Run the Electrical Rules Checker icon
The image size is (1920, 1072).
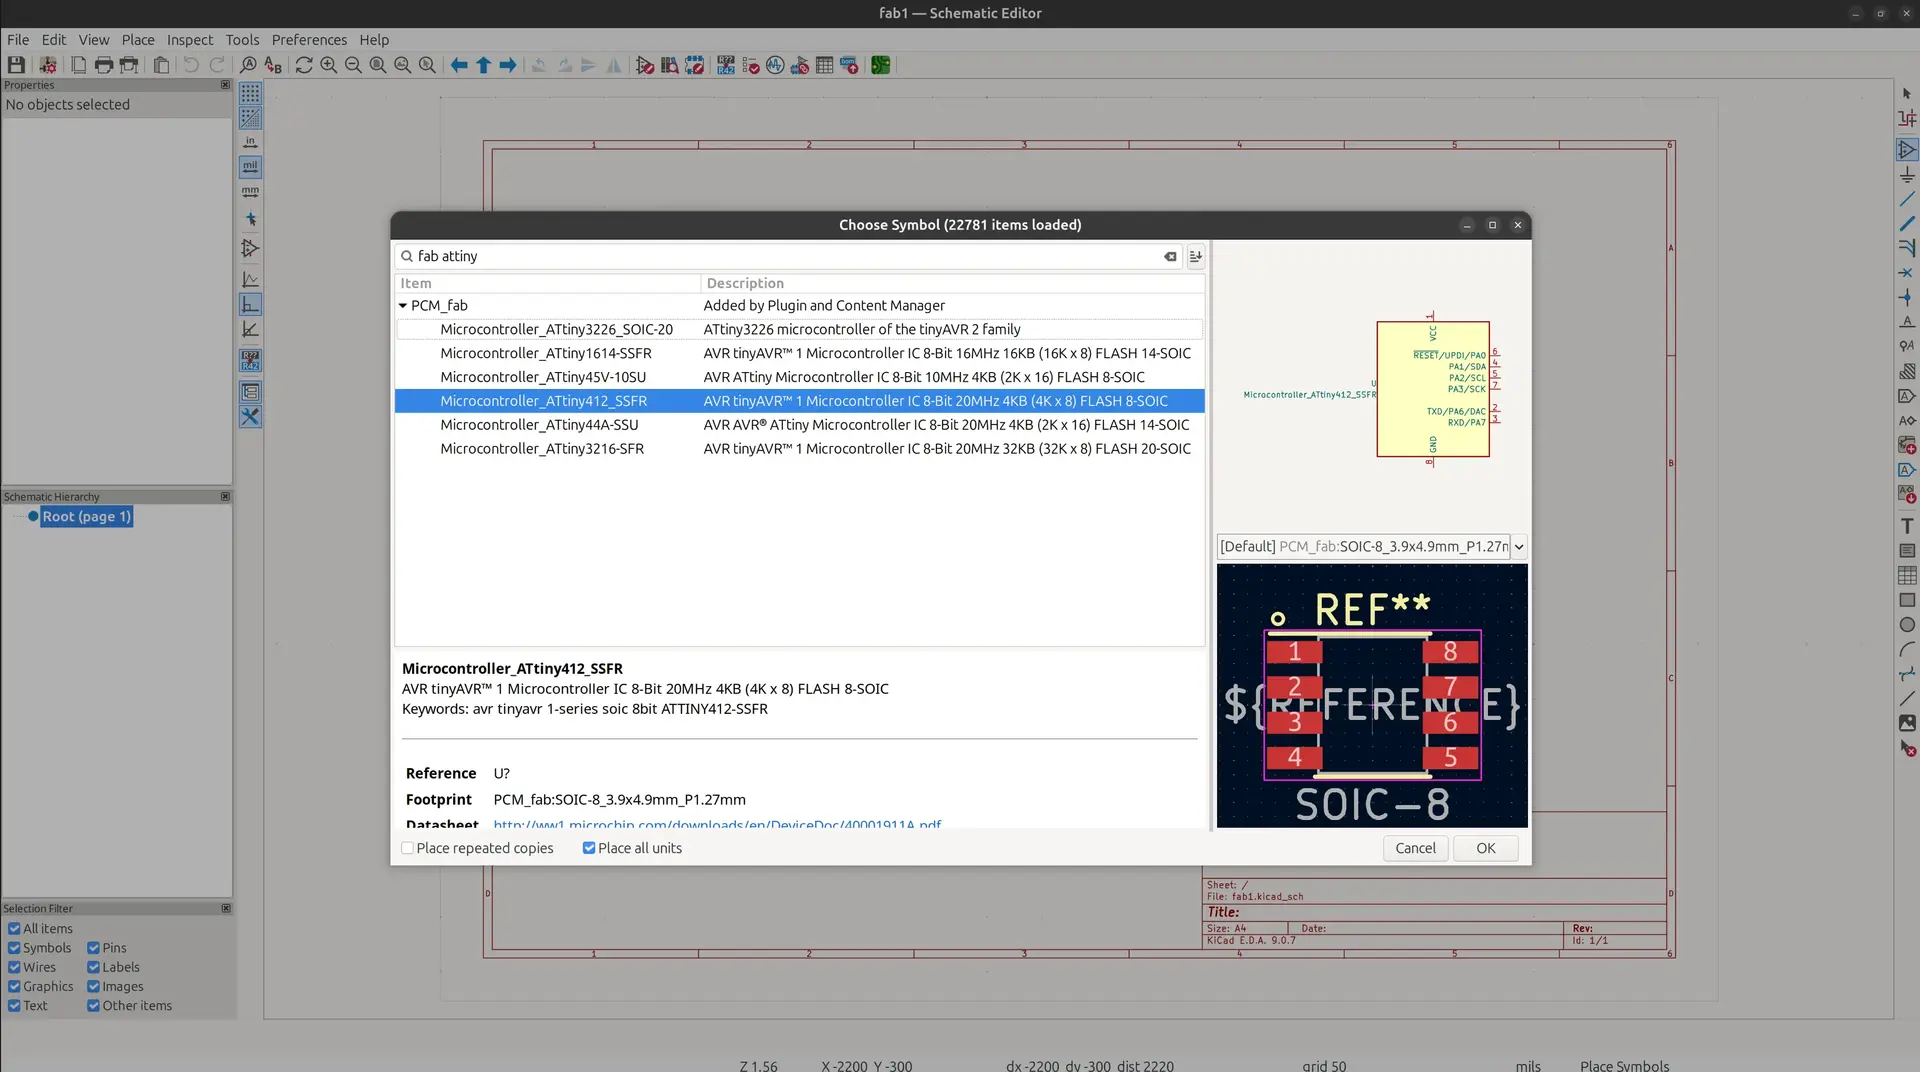(x=751, y=65)
